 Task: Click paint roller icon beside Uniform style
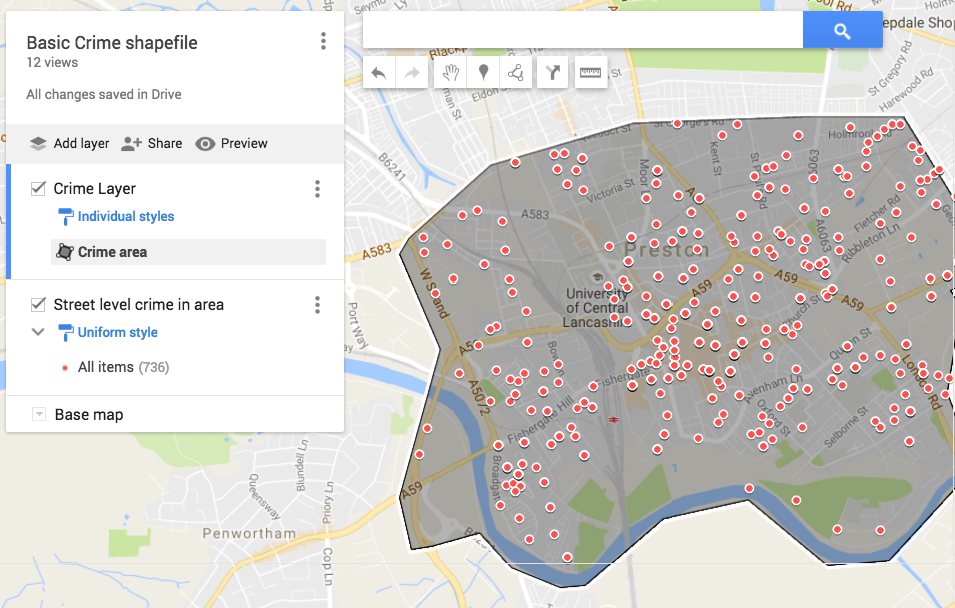[x=65, y=333]
